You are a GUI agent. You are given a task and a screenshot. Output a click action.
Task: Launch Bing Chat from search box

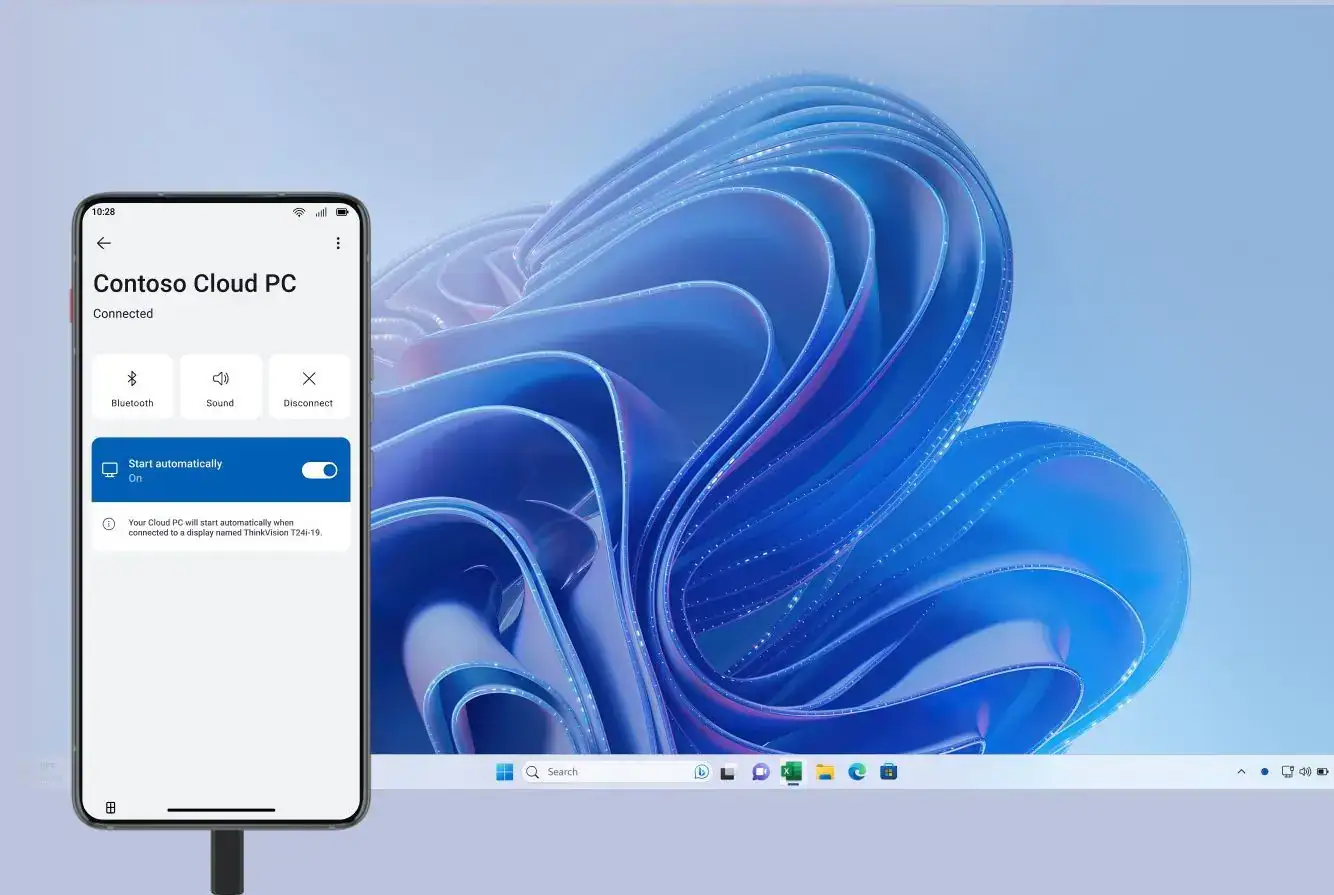click(701, 772)
